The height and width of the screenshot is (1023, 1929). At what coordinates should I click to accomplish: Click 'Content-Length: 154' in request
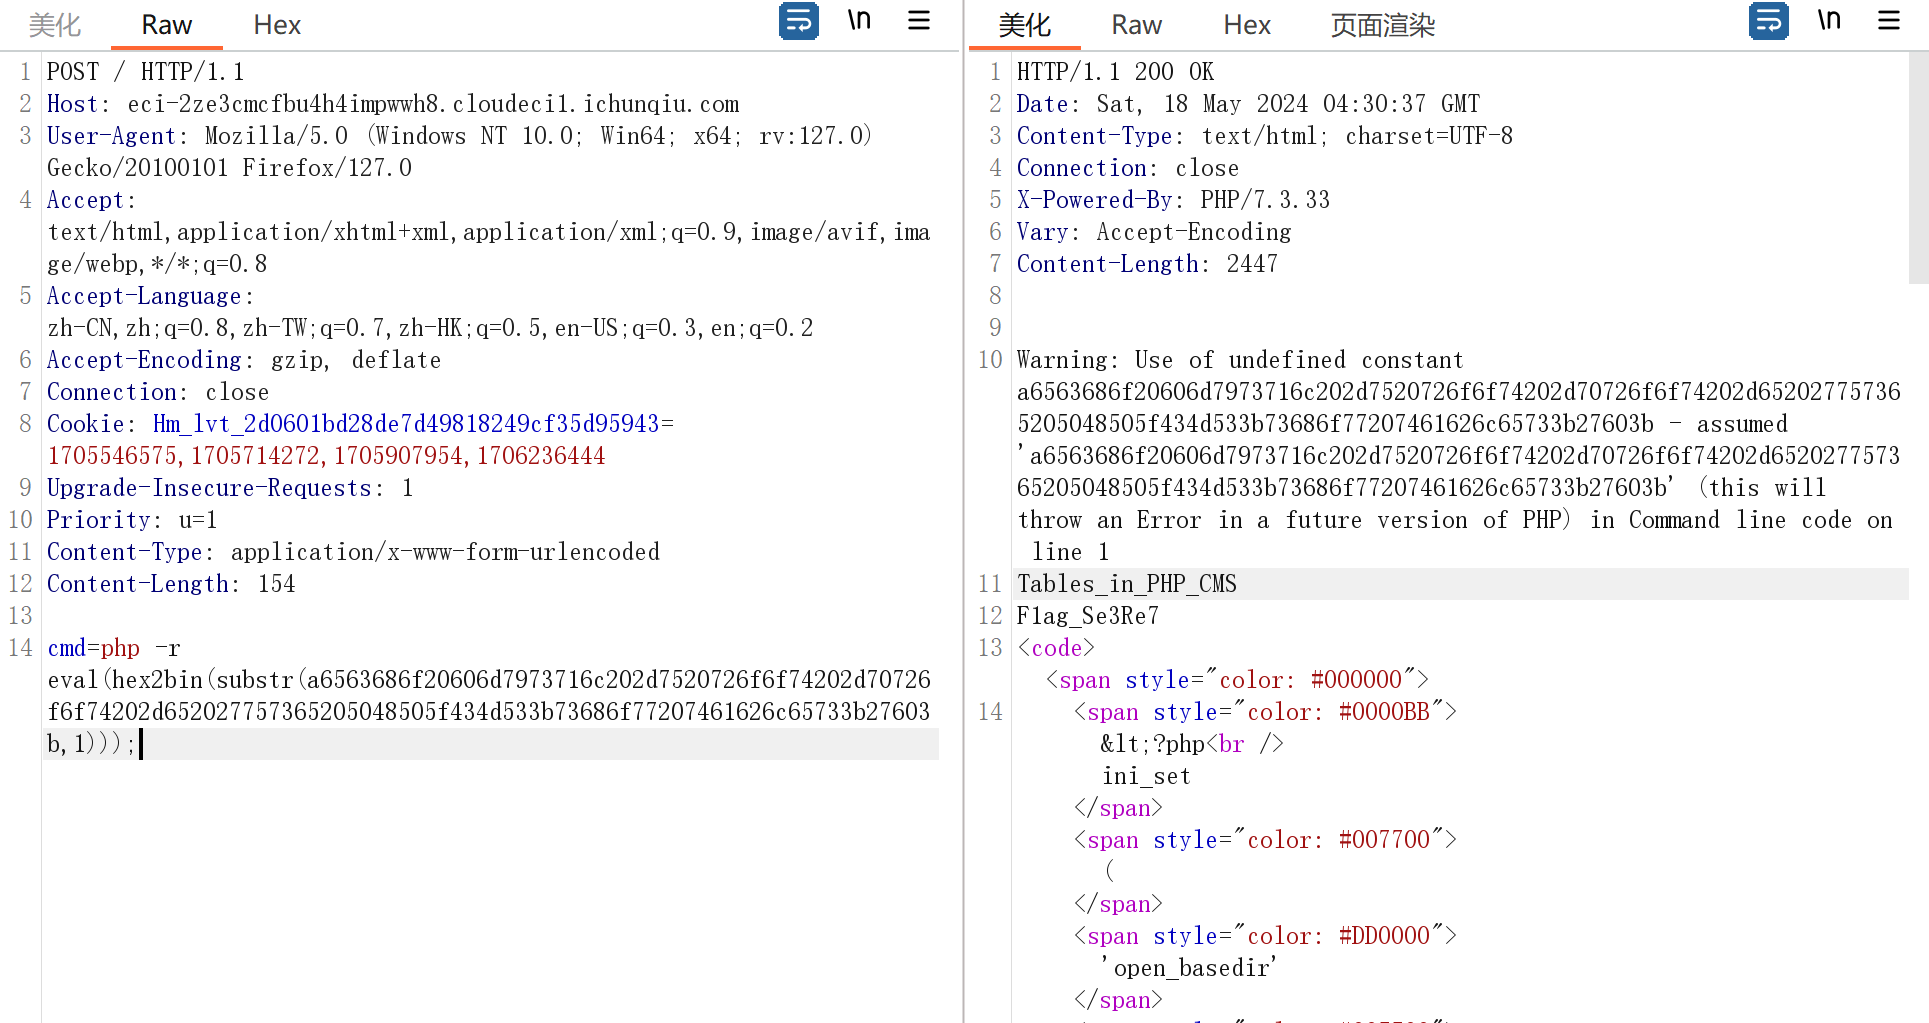click(x=171, y=584)
